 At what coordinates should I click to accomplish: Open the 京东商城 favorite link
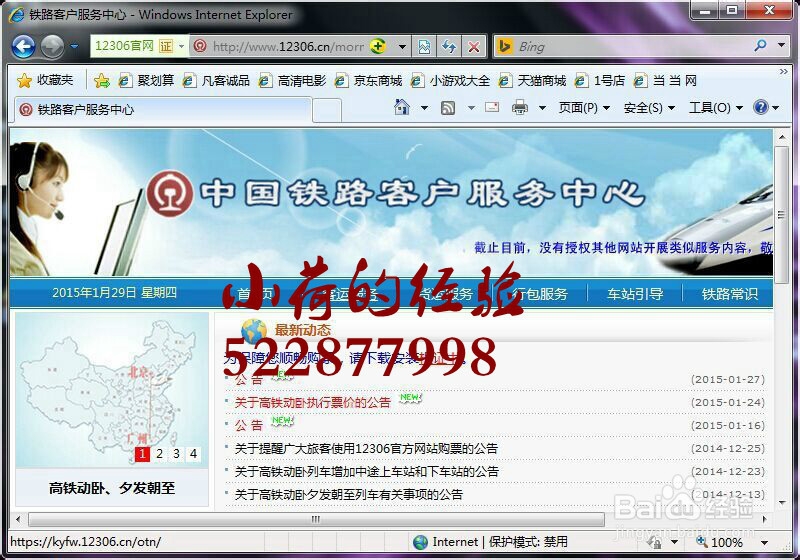[x=368, y=80]
